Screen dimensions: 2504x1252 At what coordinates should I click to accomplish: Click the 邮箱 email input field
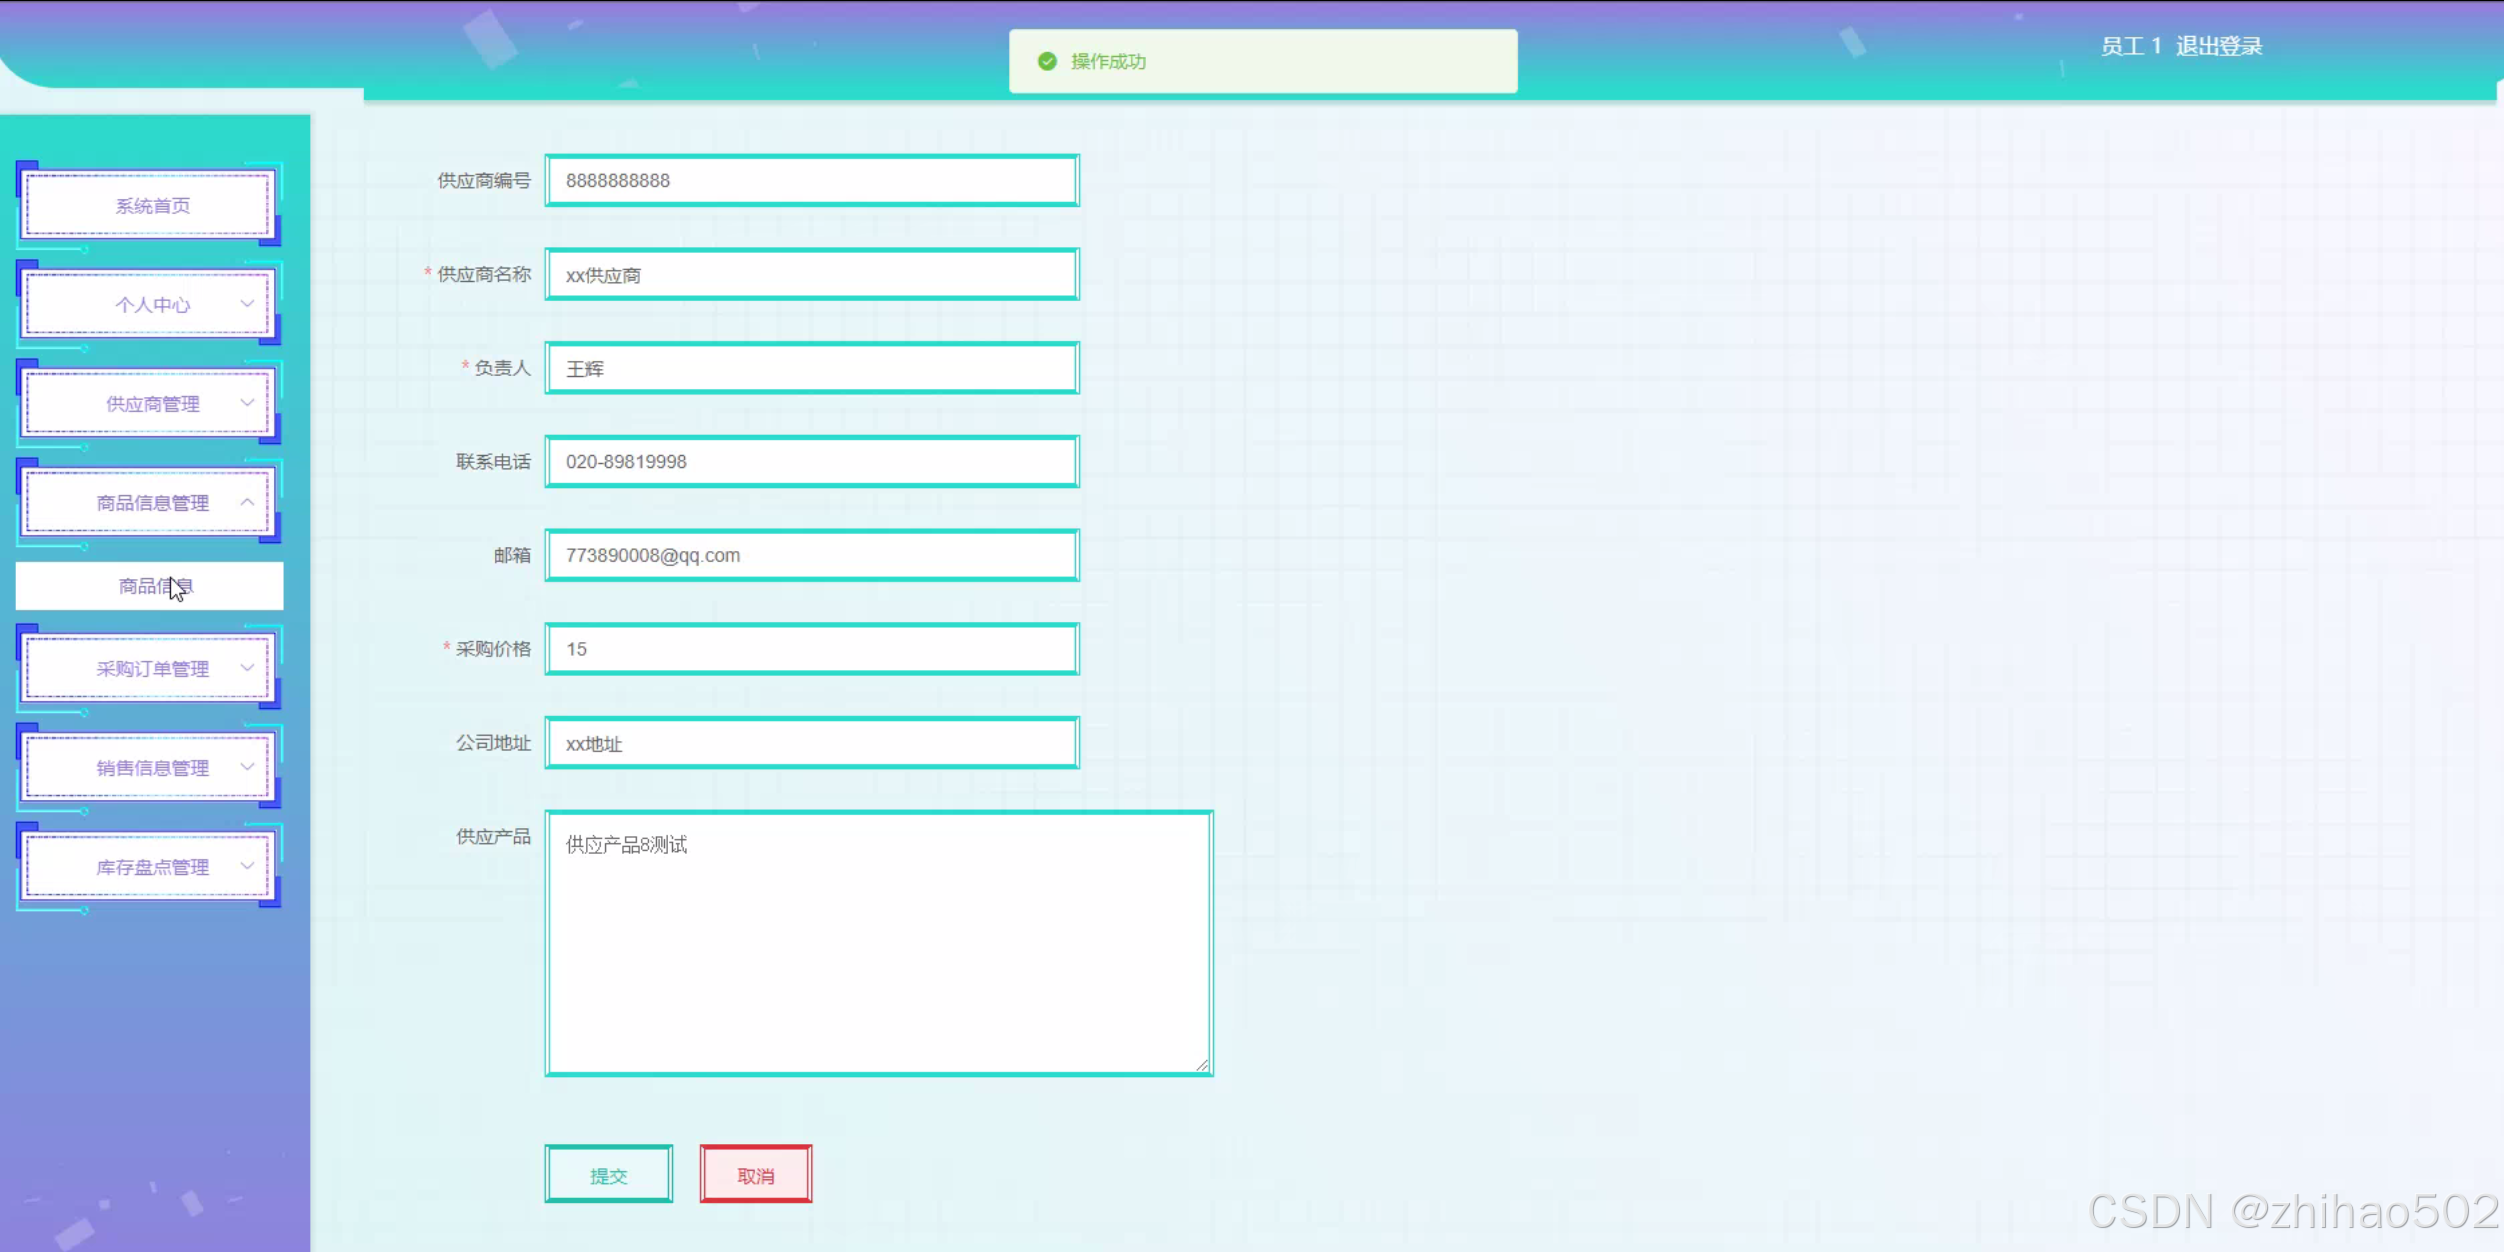[x=811, y=556]
